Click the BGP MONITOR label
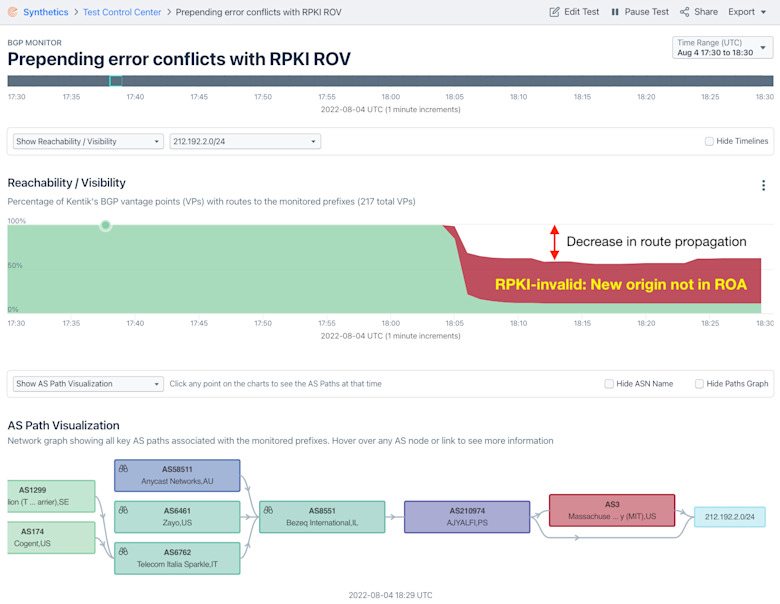This screenshot has width=780, height=604. click(x=34, y=43)
